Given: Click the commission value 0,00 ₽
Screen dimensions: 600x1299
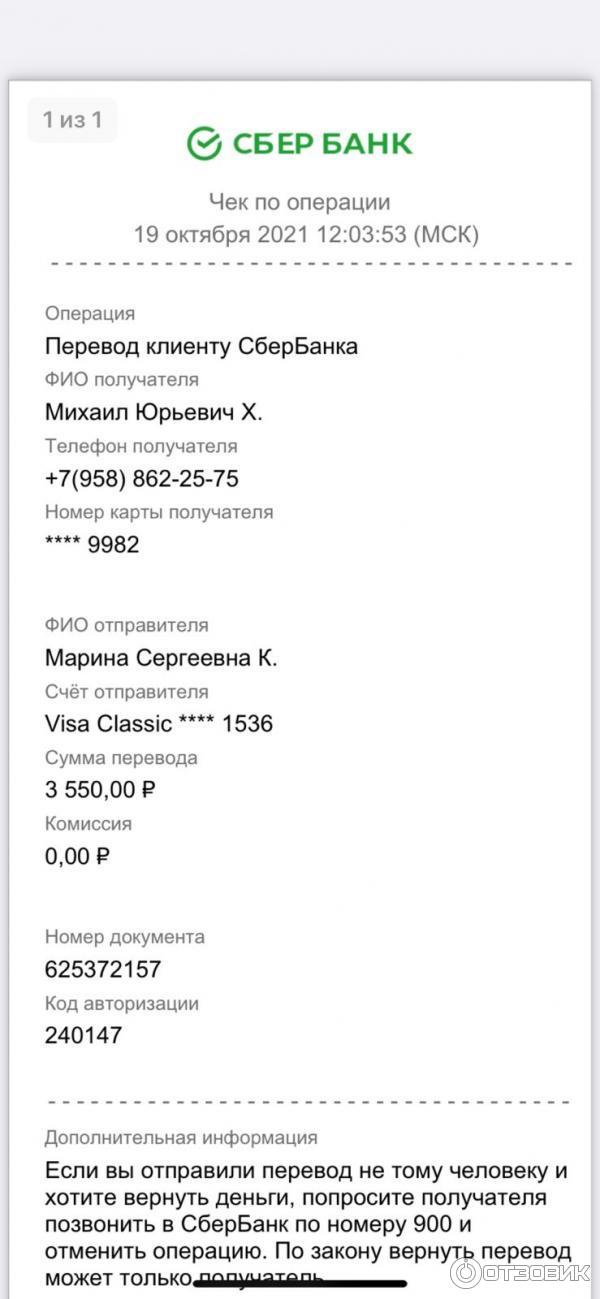Looking at the screenshot, I should [77, 856].
